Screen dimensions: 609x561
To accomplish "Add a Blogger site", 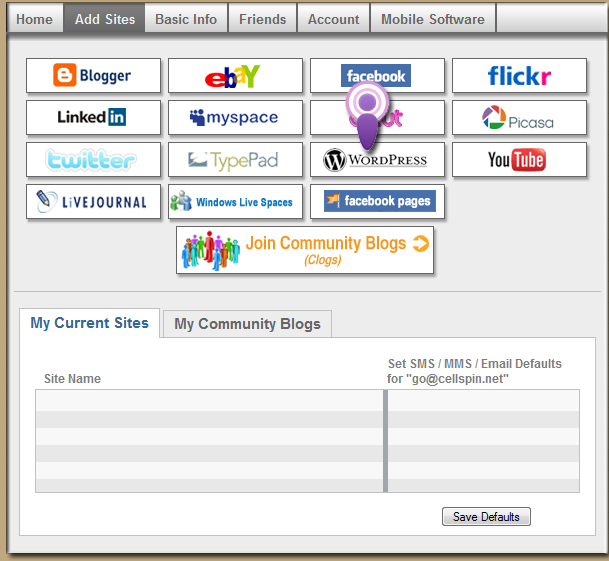I will 93,75.
